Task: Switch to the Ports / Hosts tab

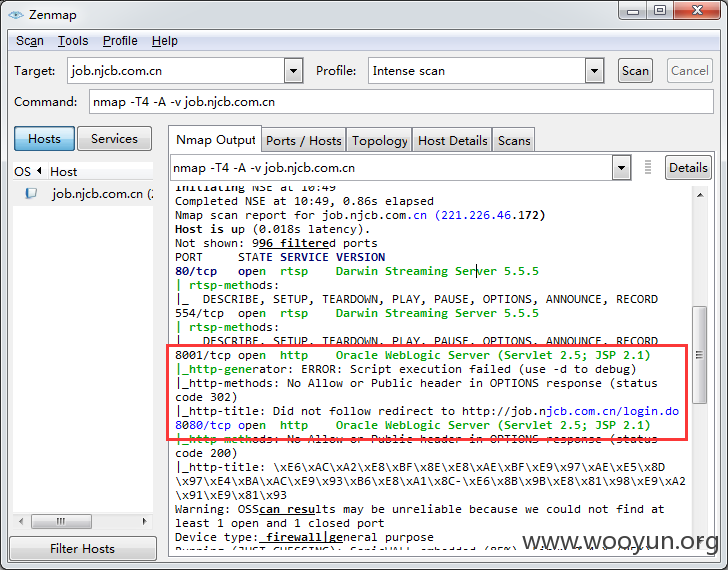Action: pyautogui.click(x=304, y=141)
